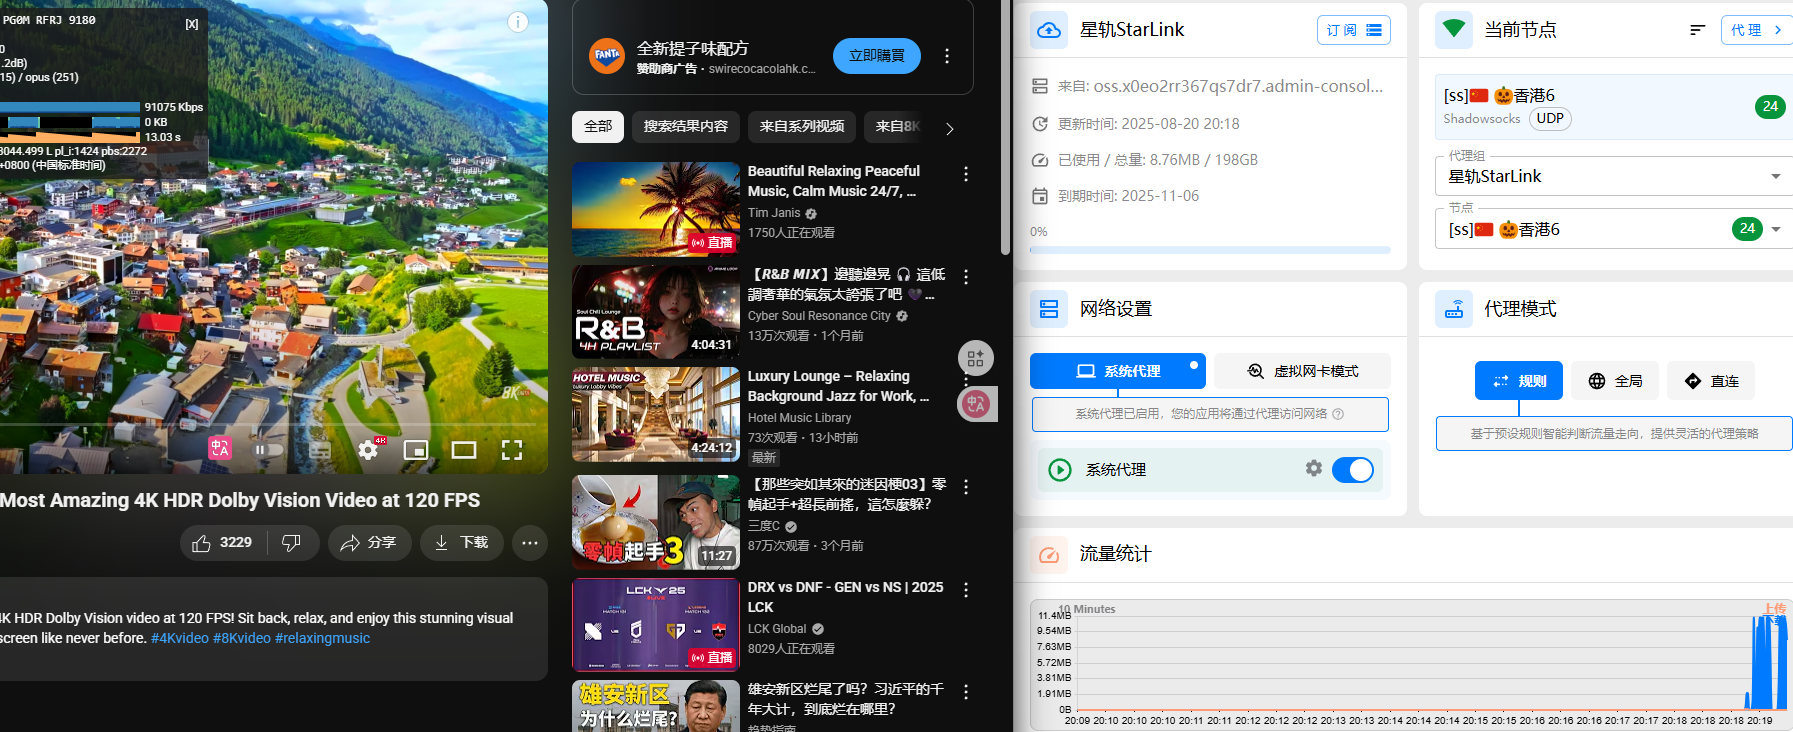Select the 来自系列视频 filter chip
1793x732 pixels.
pyautogui.click(x=802, y=127)
